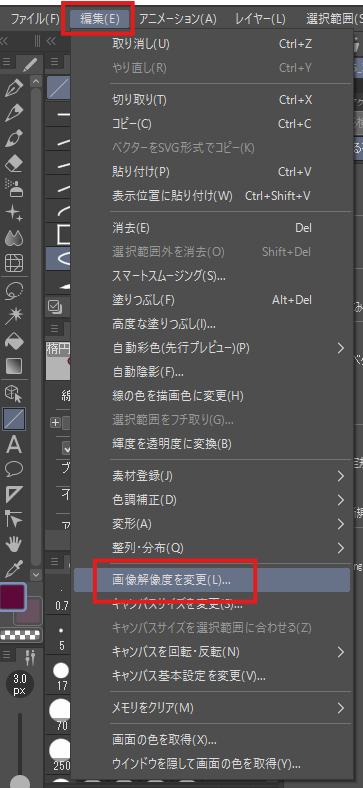Image resolution: width=363 pixels, height=788 pixels.
Task: Choose 画面の色を取得(X)... menu item
Action: pos(212,740)
